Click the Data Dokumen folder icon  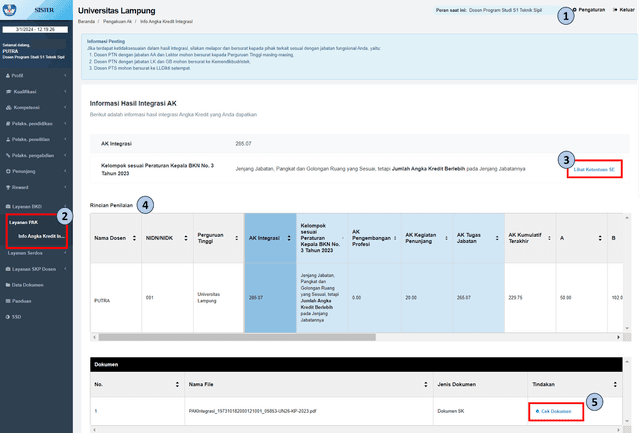8,285
